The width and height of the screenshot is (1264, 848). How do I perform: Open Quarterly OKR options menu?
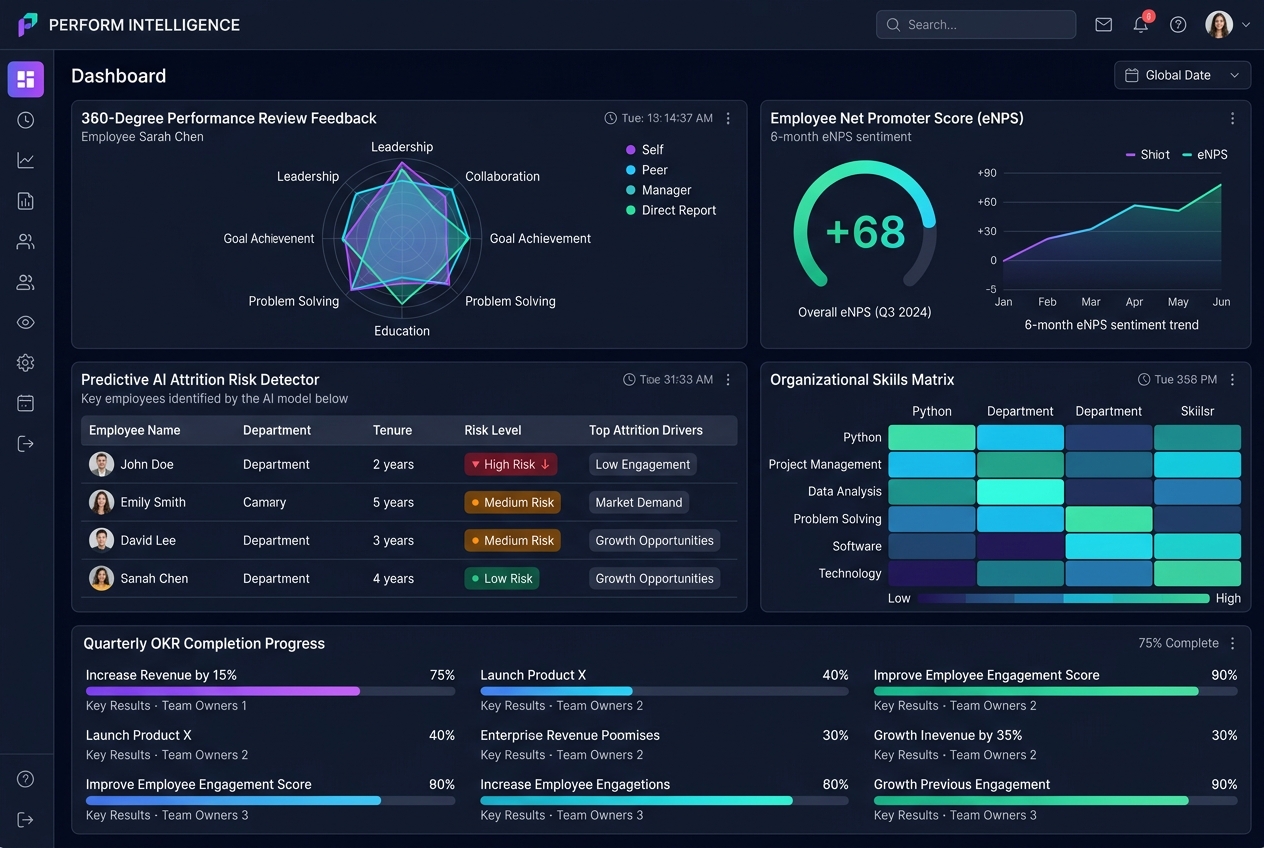click(1232, 644)
